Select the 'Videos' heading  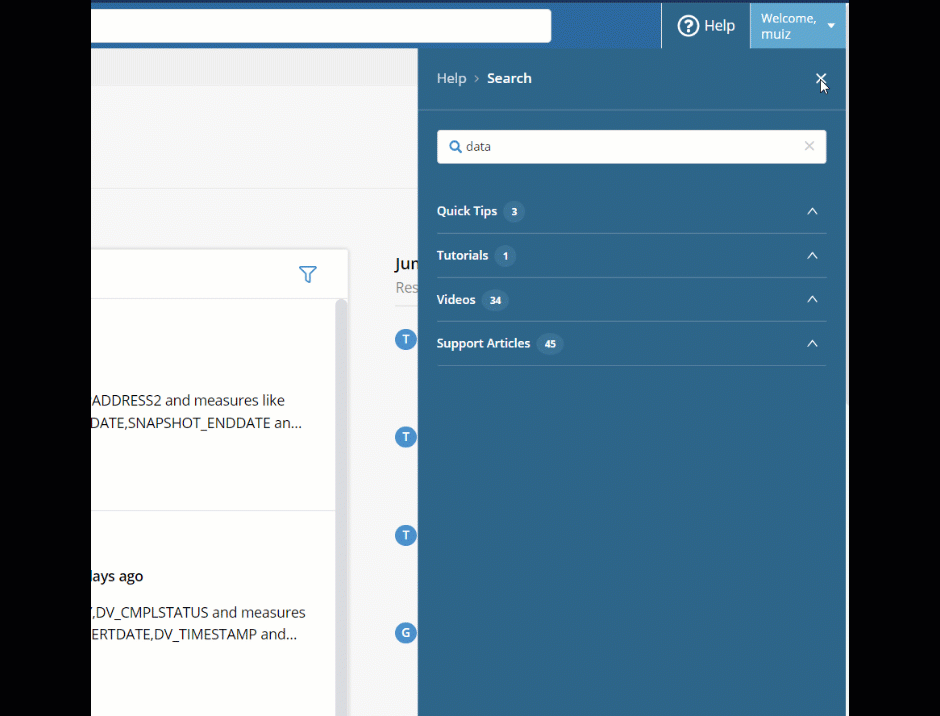point(456,300)
